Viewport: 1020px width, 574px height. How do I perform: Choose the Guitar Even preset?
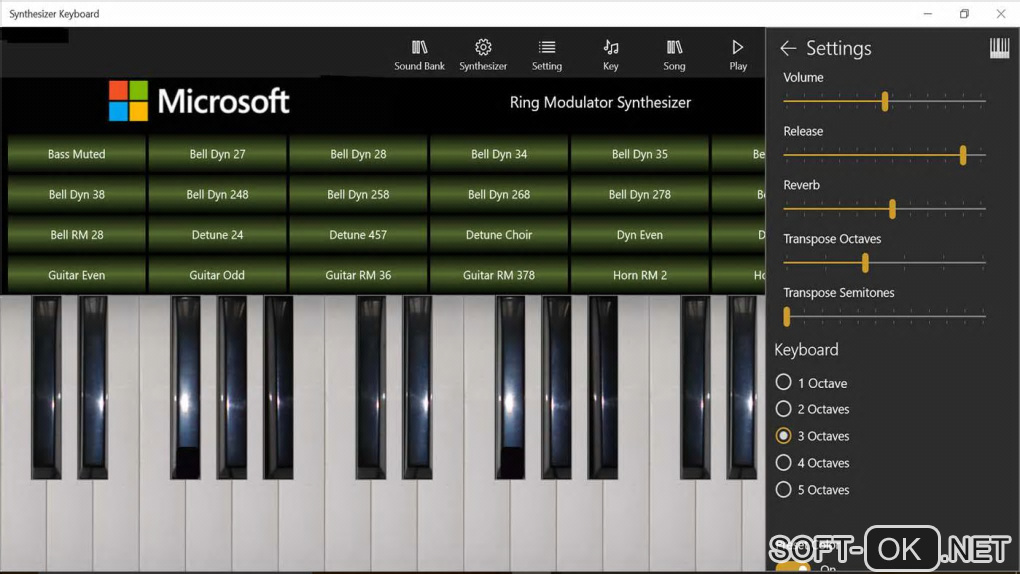point(76,275)
